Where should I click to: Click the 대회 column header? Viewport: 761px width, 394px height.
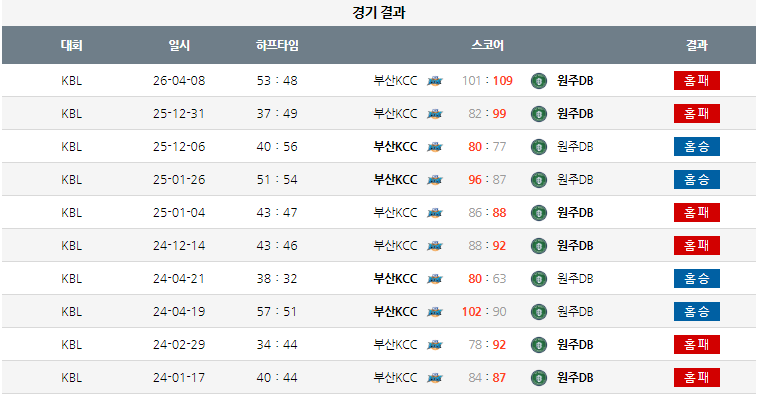(x=72, y=46)
